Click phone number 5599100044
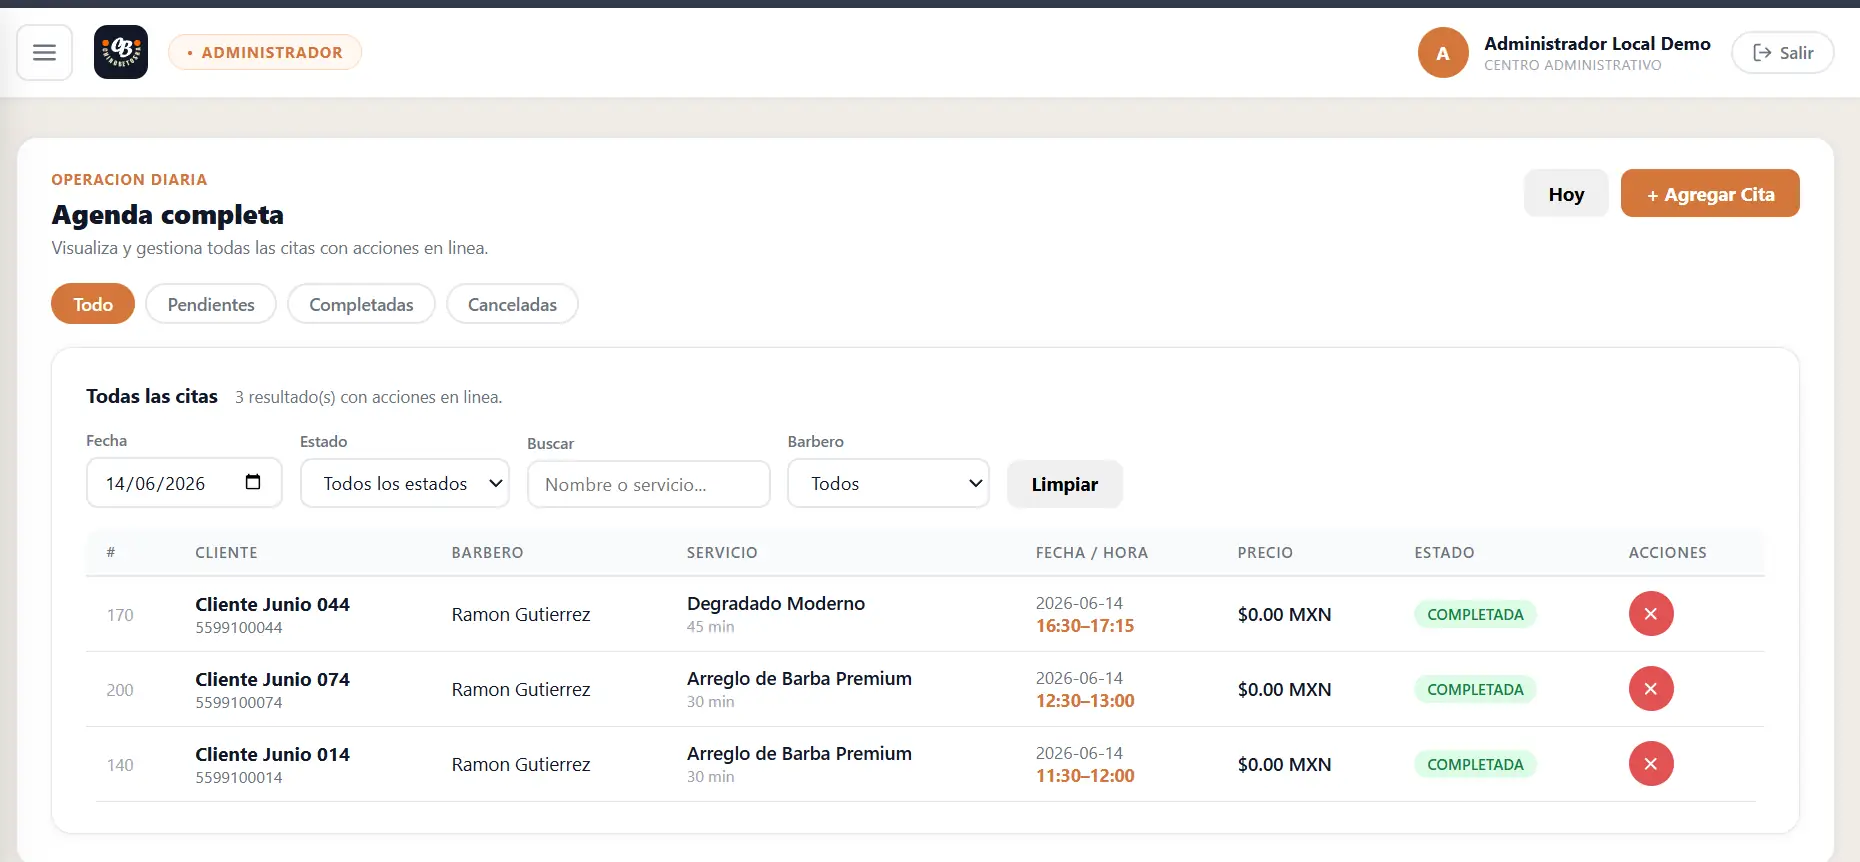This screenshot has height=862, width=1860. tap(239, 628)
